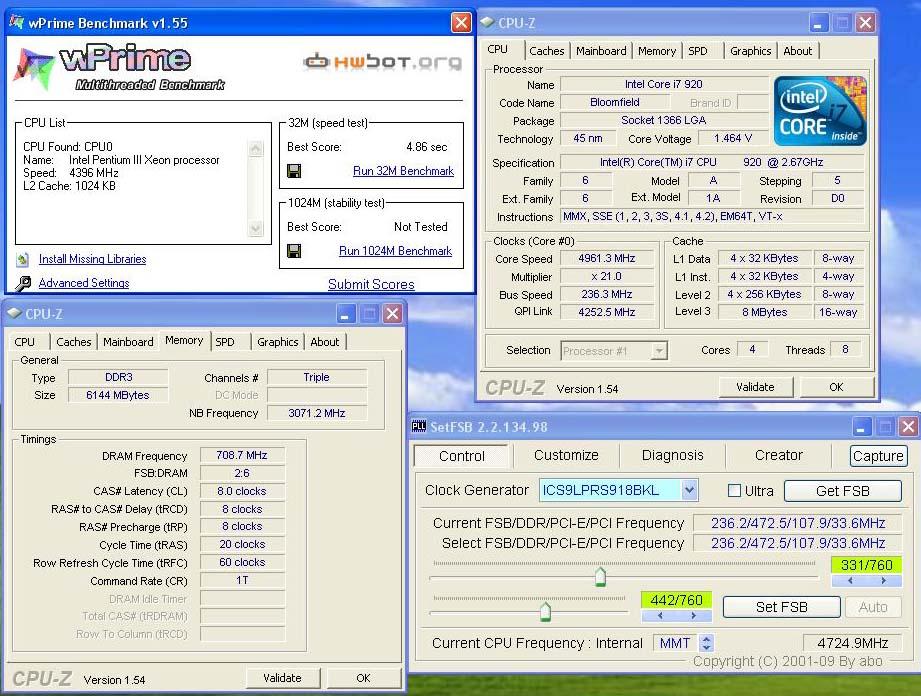Open the Customize tab in SetFSB
Image resolution: width=921 pixels, height=696 pixels.
point(566,455)
